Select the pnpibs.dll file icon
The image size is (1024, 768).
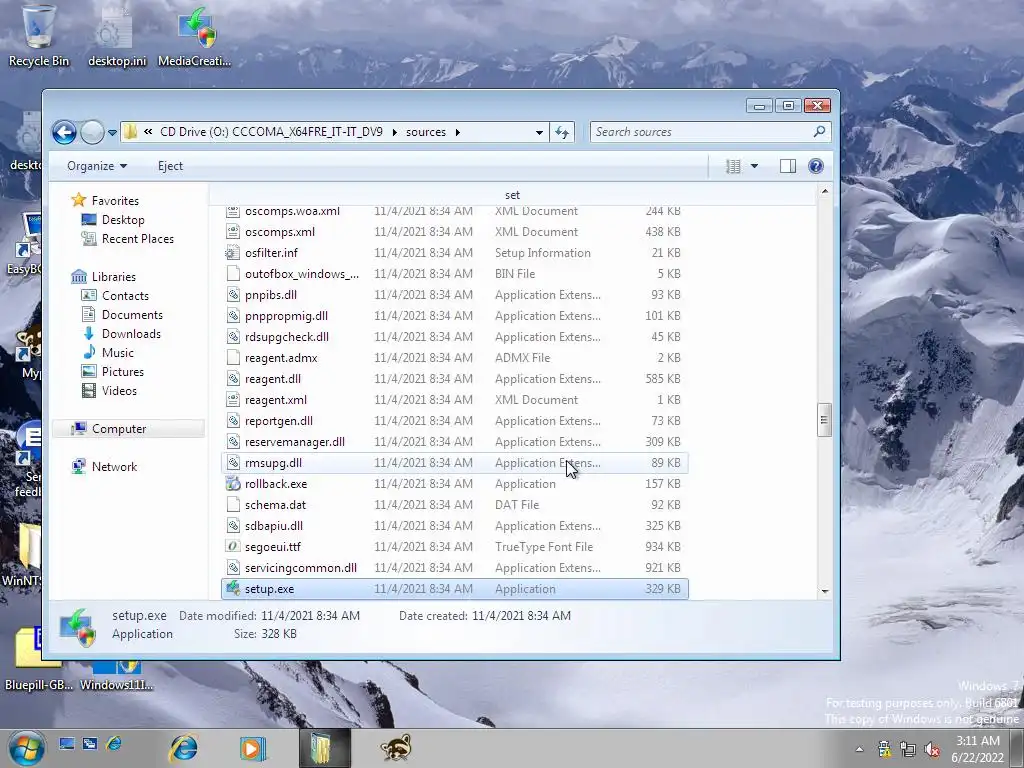click(232, 295)
